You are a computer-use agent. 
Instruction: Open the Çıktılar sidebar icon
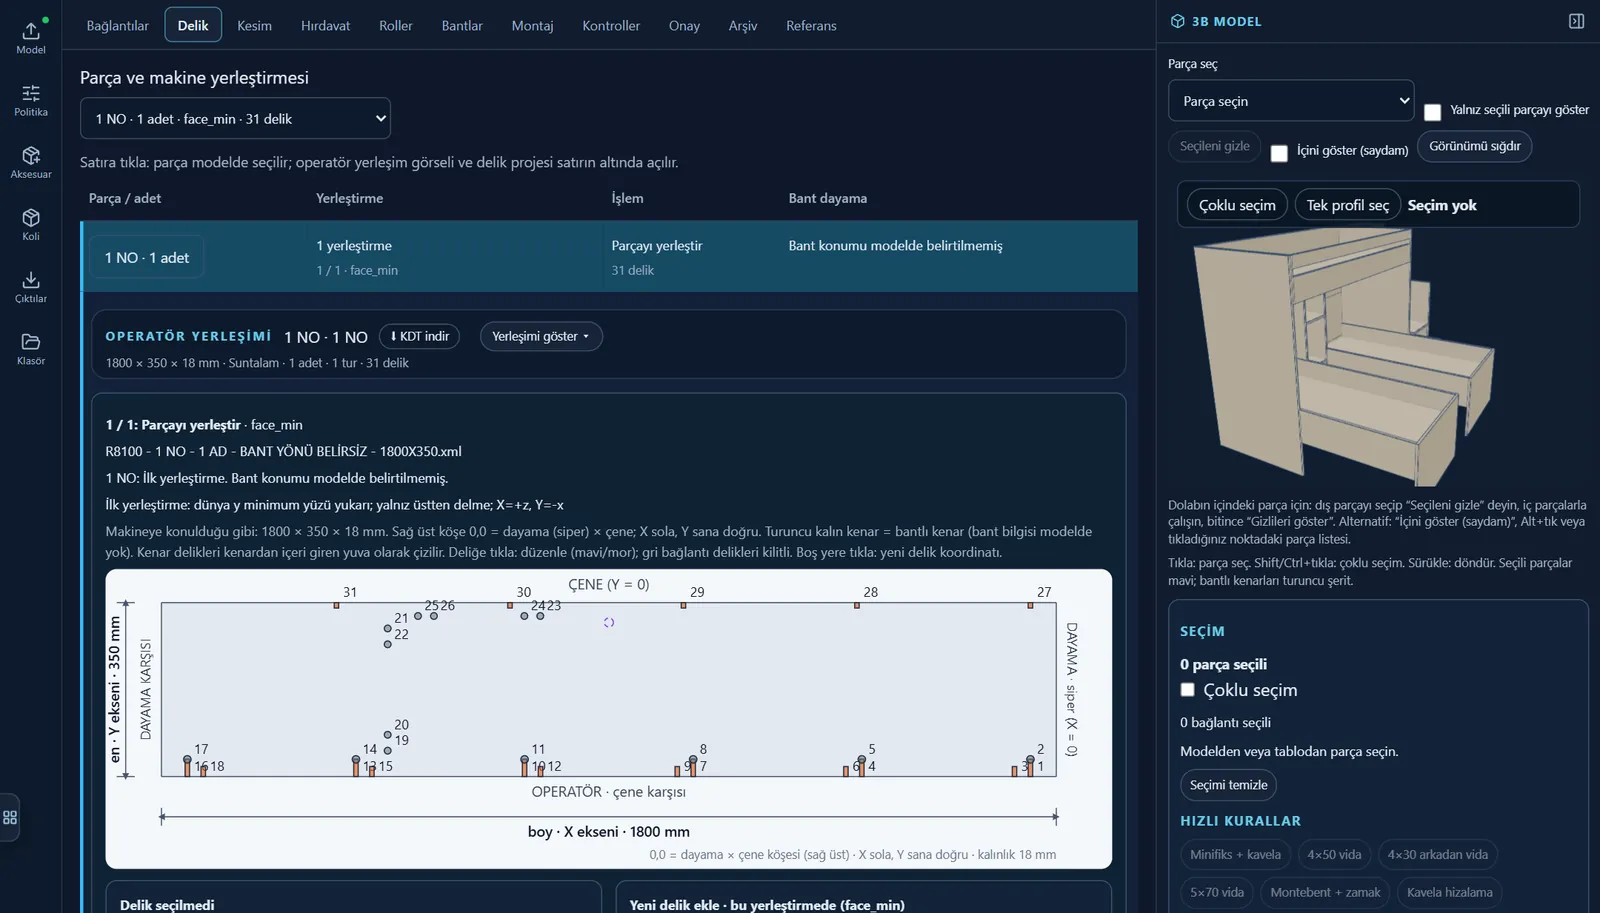[31, 286]
